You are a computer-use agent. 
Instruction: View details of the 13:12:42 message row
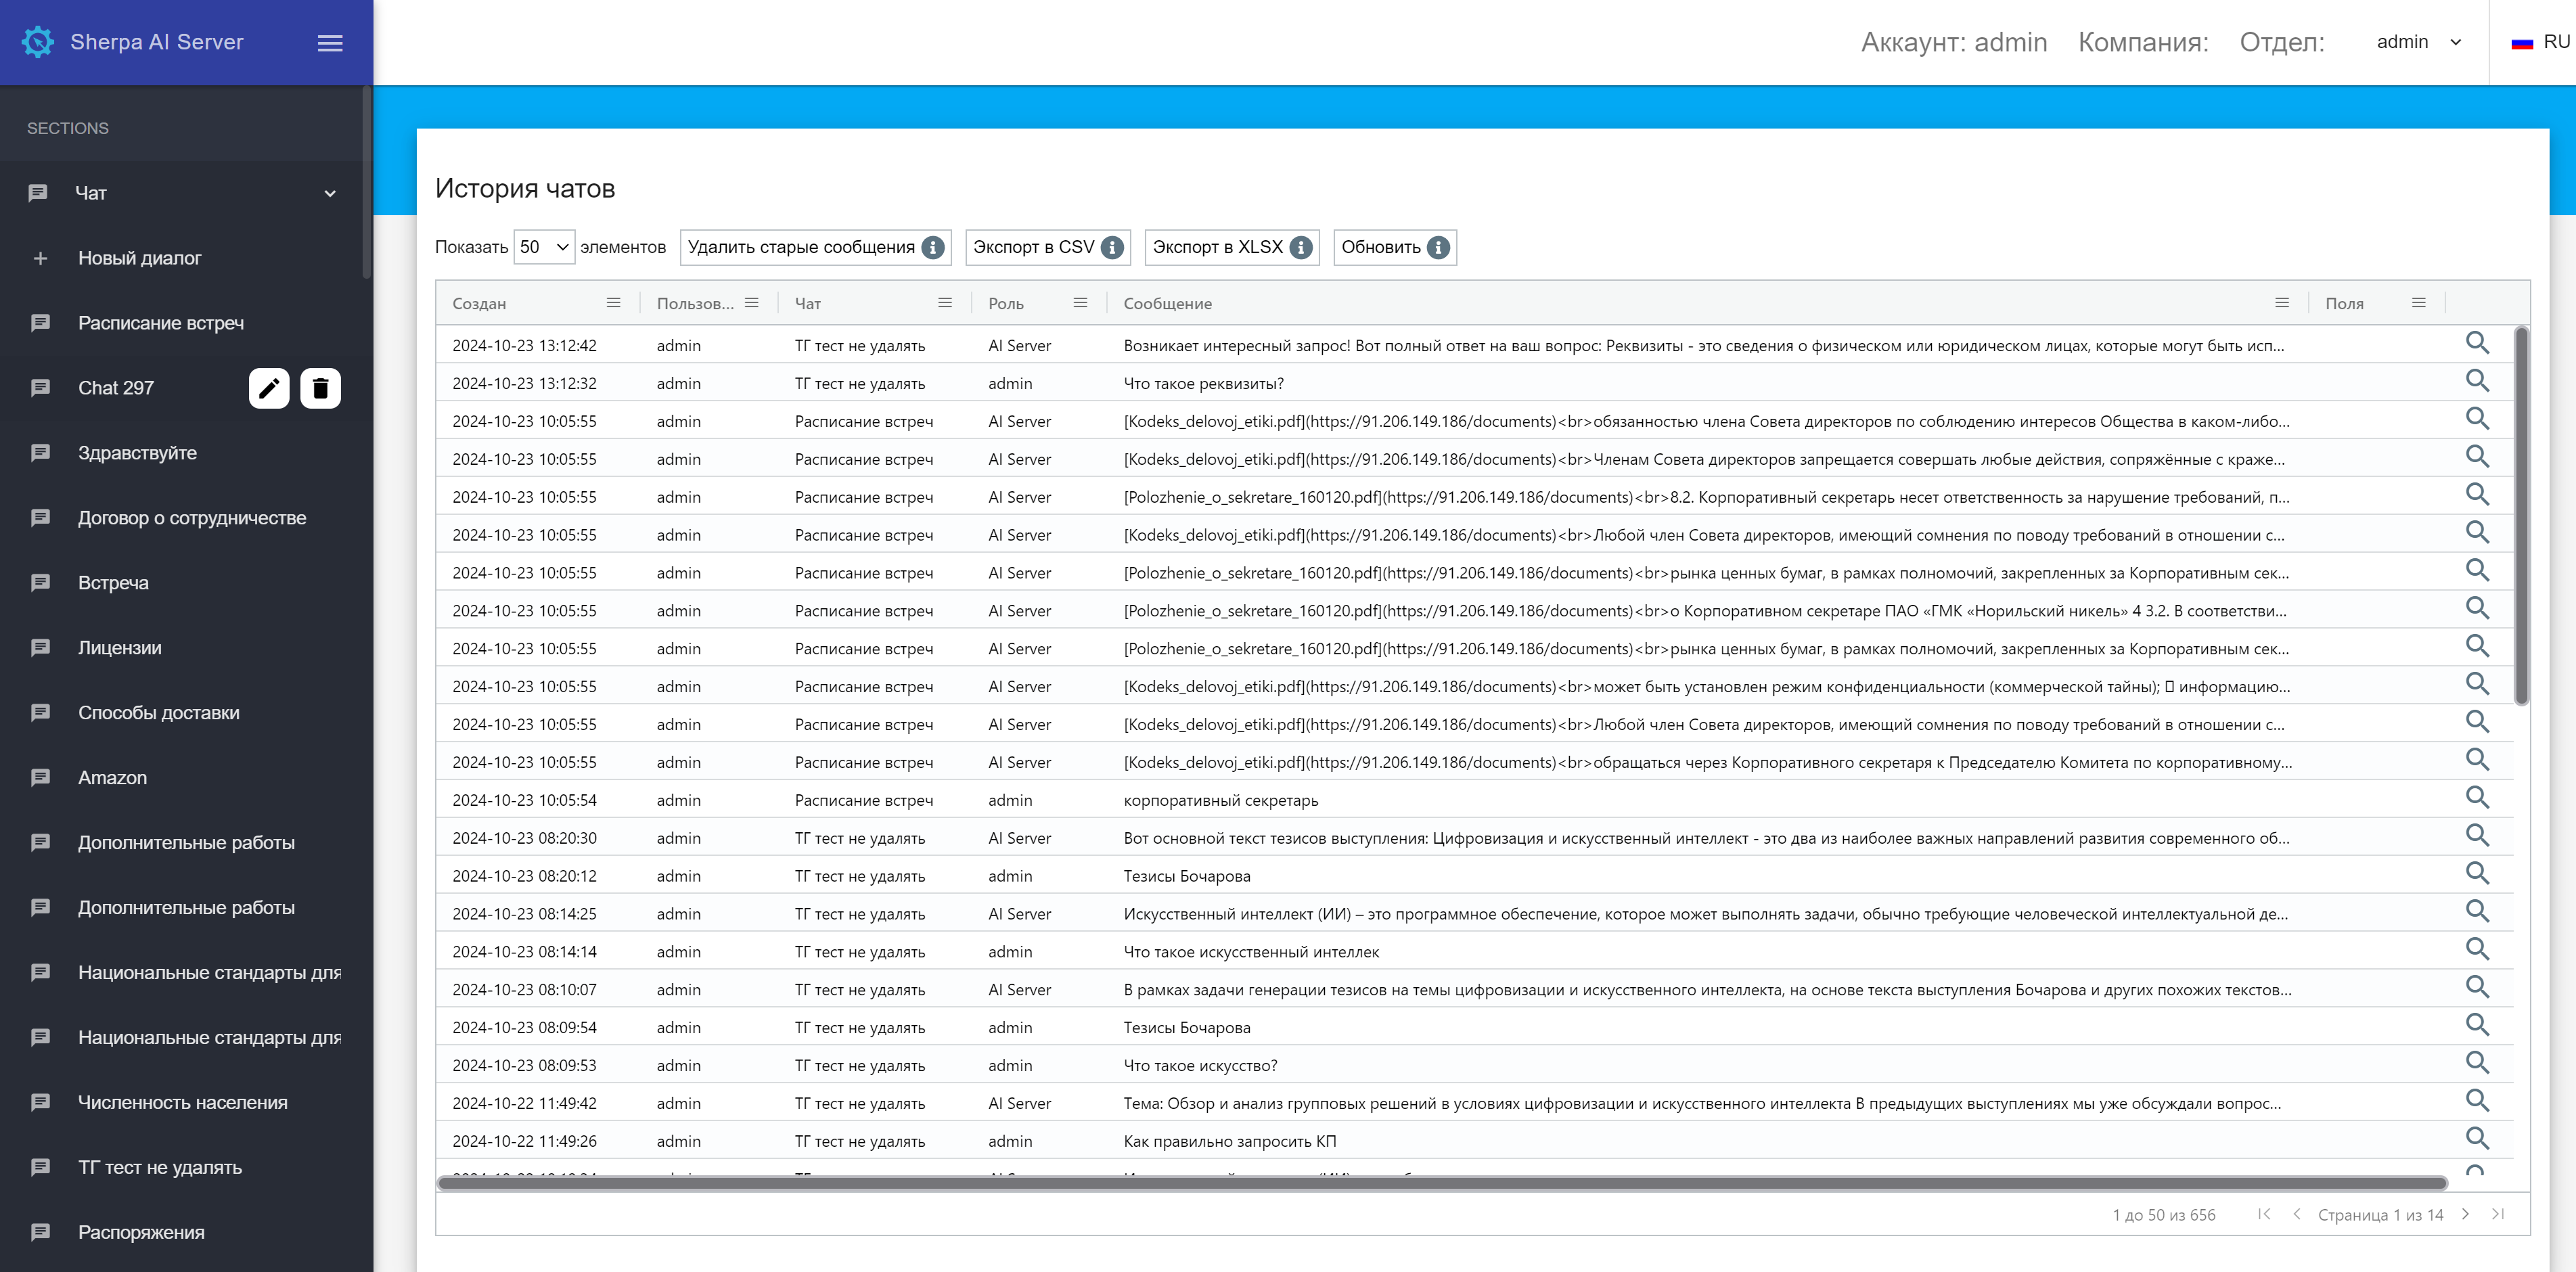click(2476, 343)
